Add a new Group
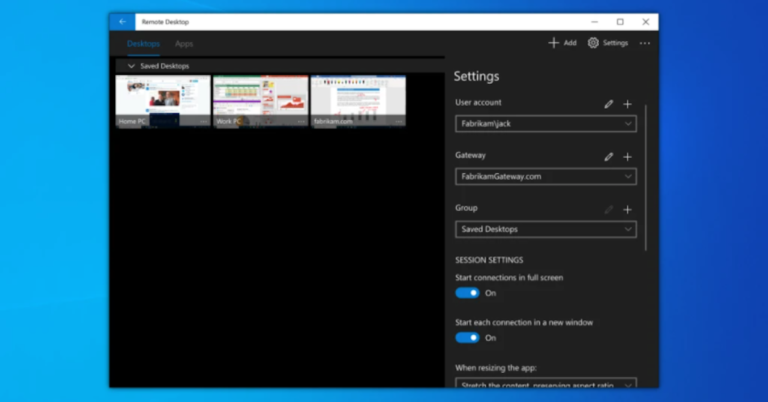 (x=628, y=209)
